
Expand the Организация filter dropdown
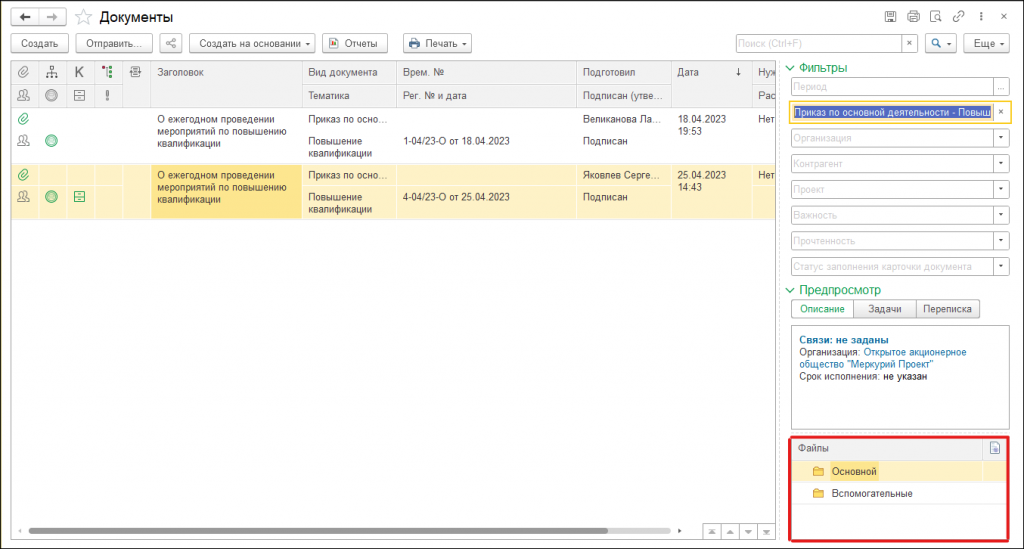[x=1000, y=138]
